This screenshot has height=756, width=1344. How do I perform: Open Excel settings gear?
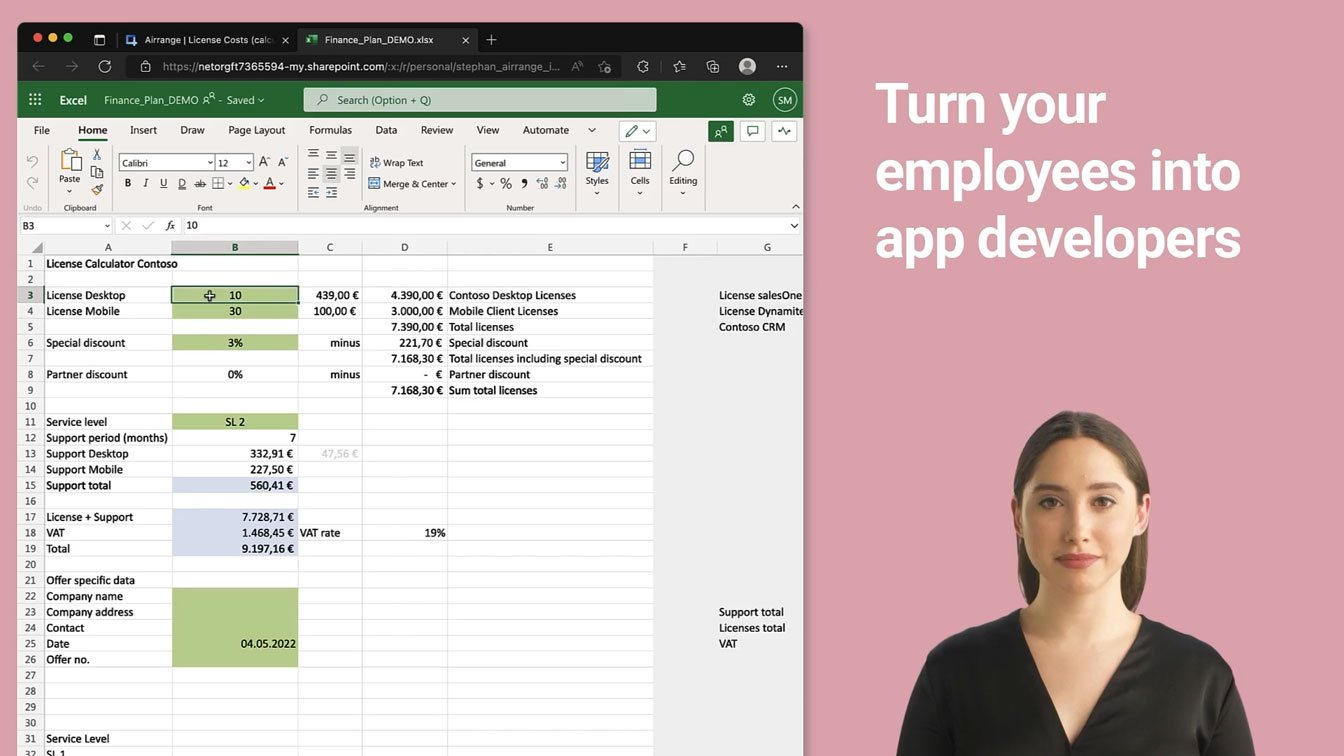[x=749, y=100]
